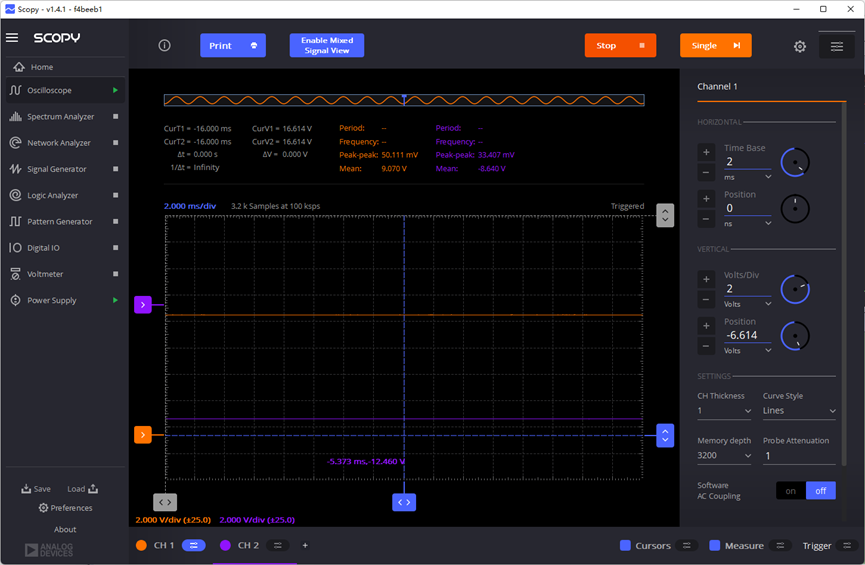
Task: Open the hamburger menu beside Scopy logo
Action: point(12,38)
